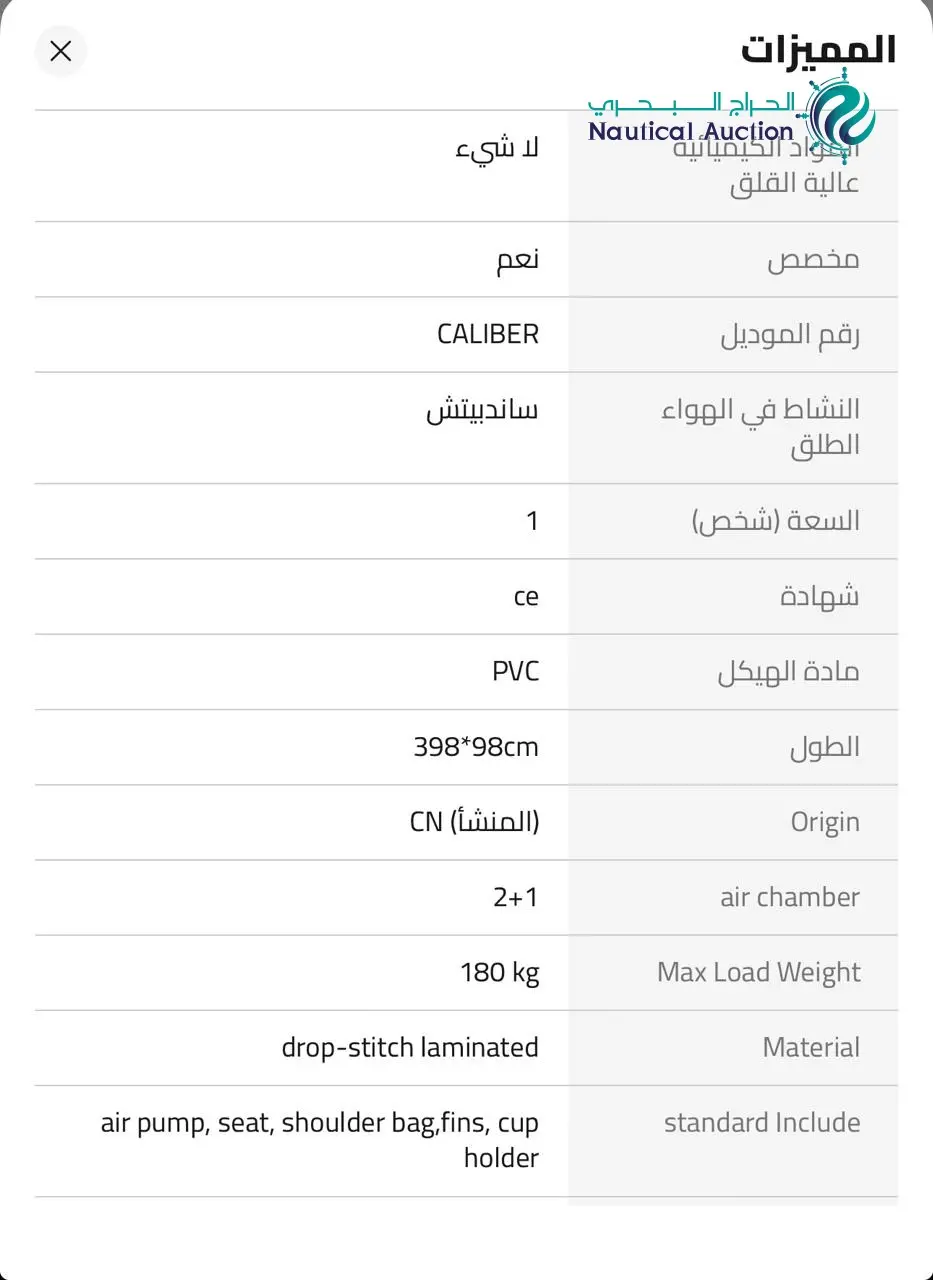Click the CALIBER model number value
The height and width of the screenshot is (1280, 933).
(488, 334)
